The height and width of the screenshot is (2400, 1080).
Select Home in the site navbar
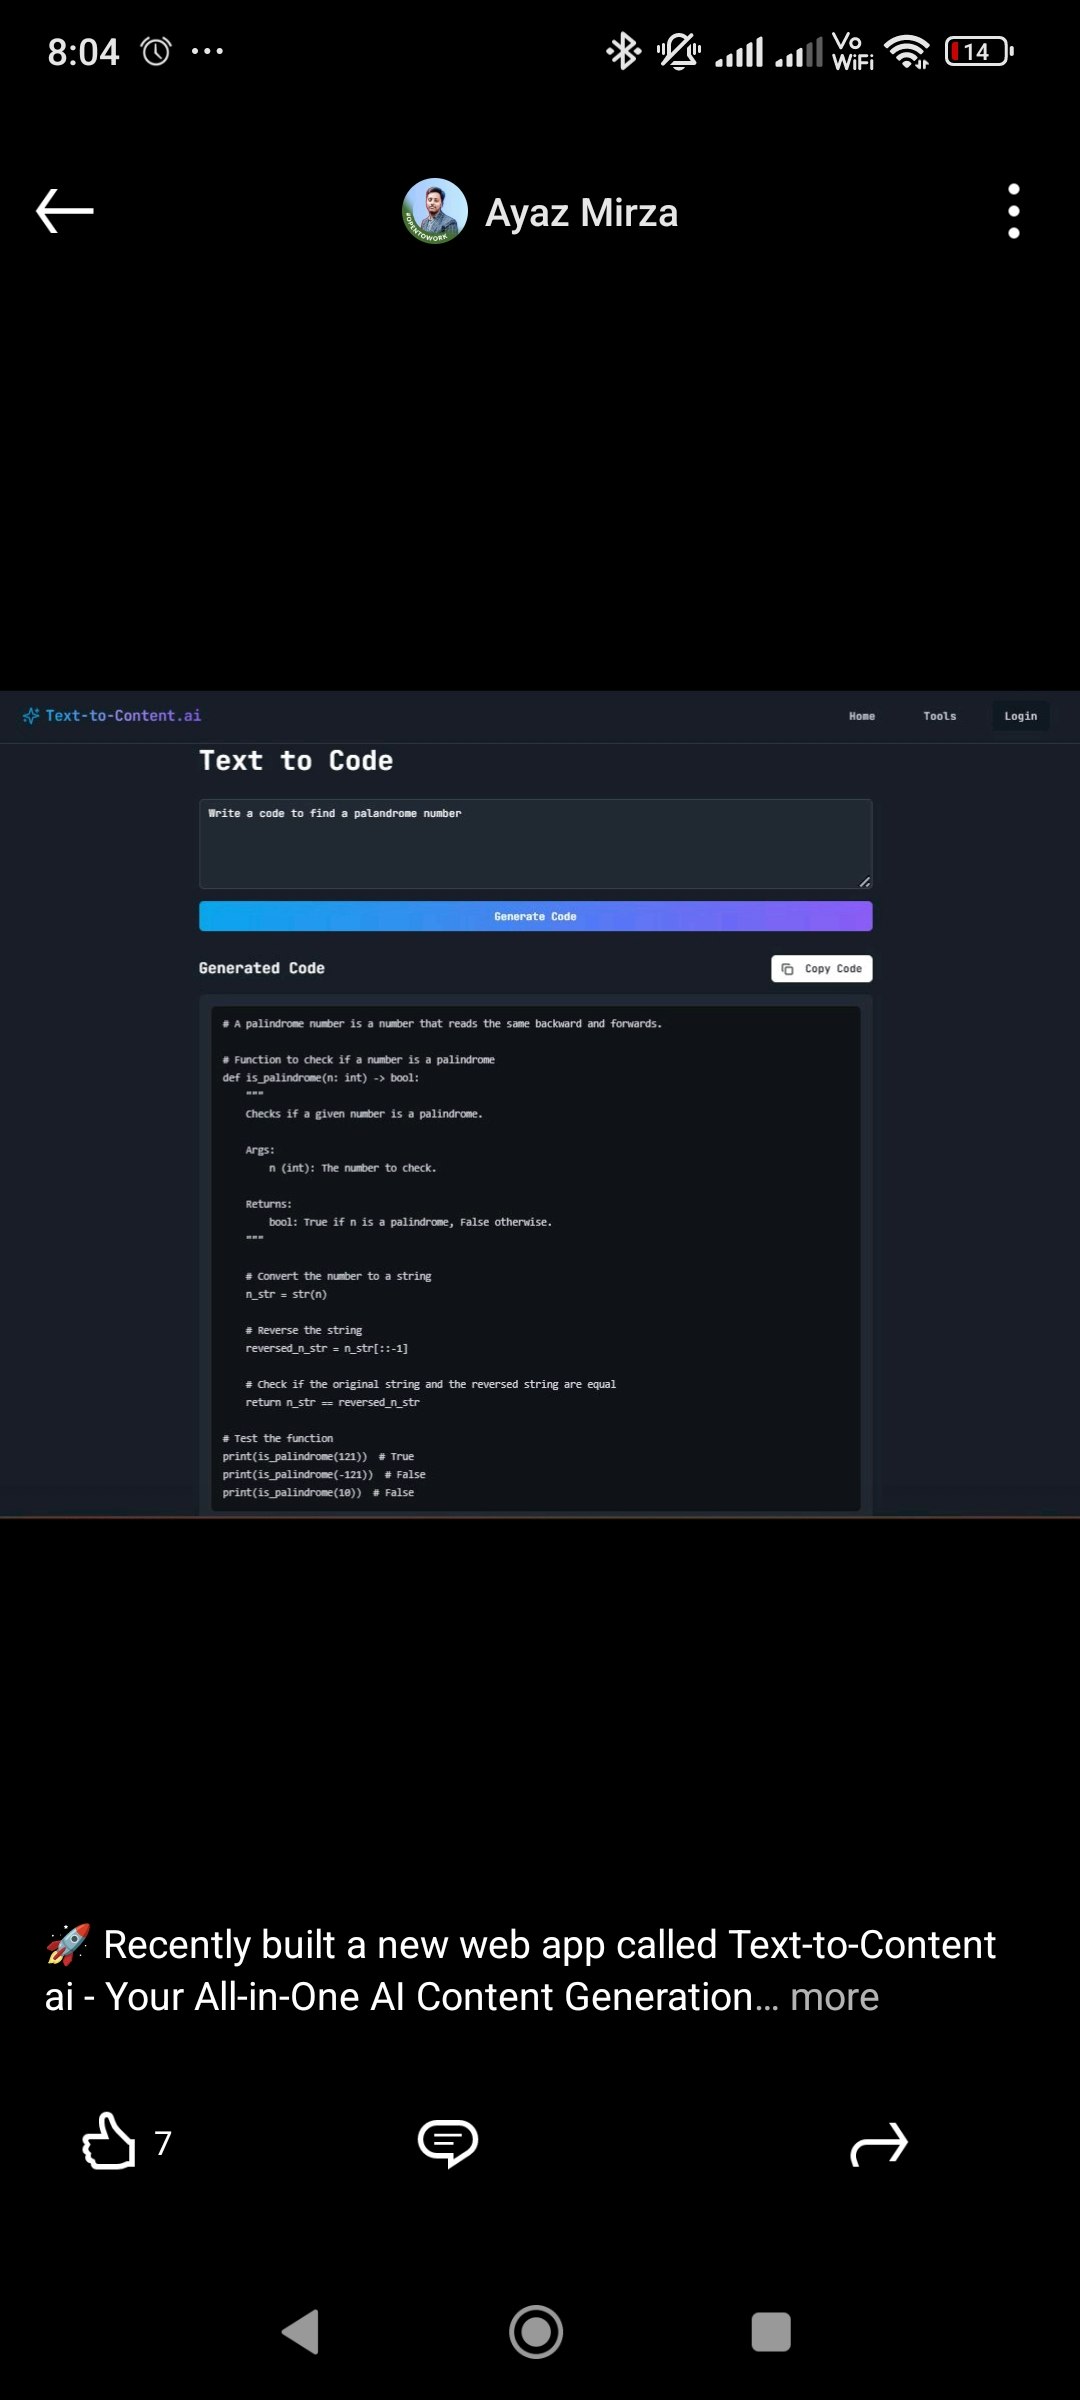coord(862,716)
